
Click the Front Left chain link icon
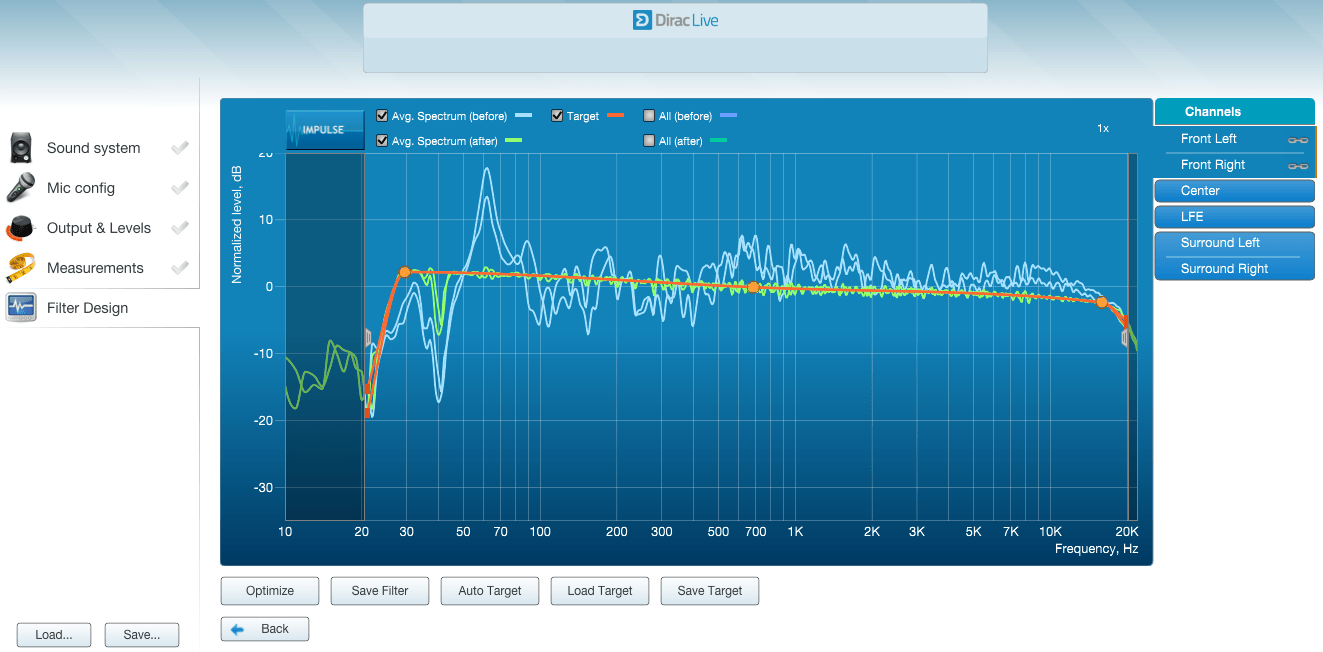1298,140
